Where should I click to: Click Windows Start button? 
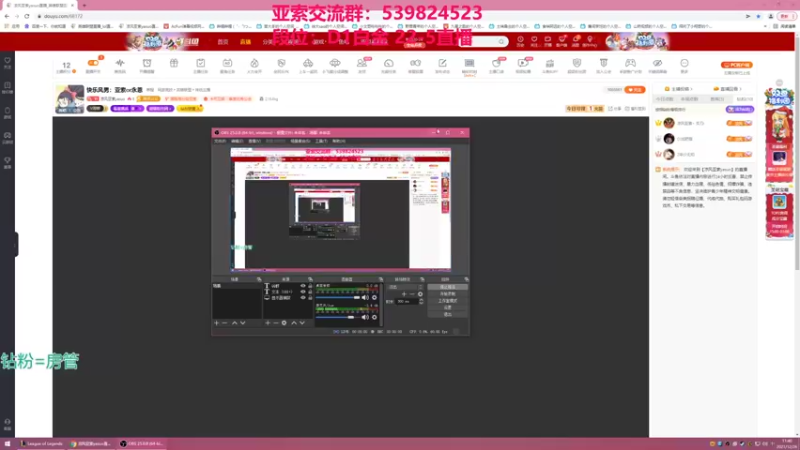point(7,444)
